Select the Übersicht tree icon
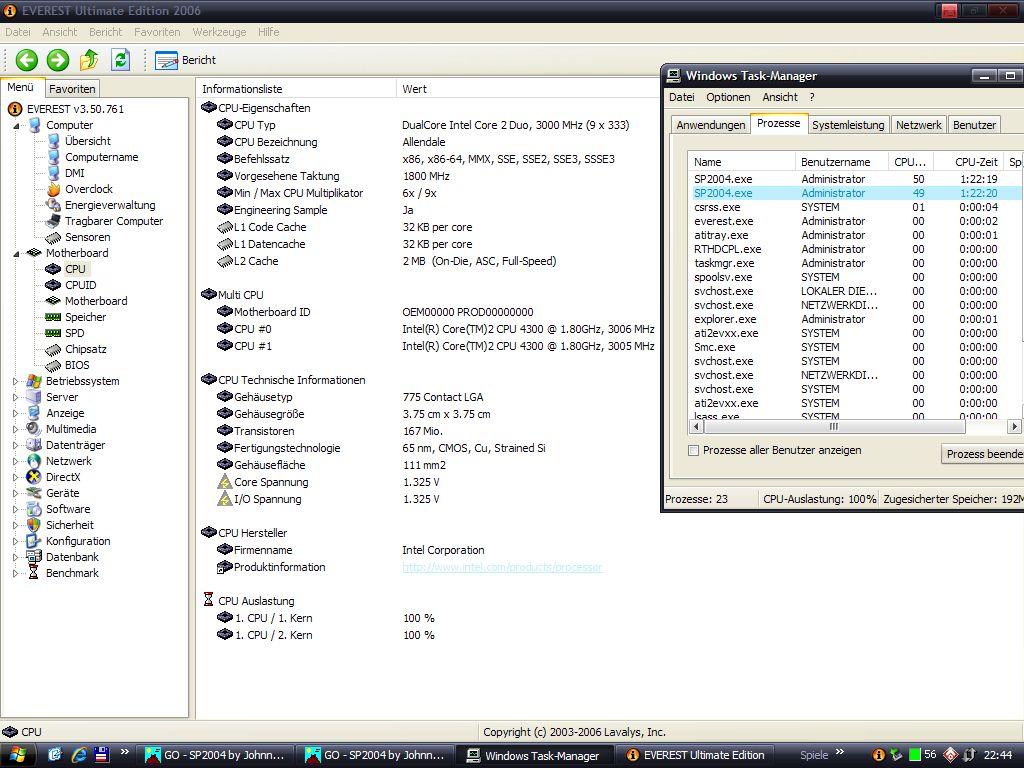The image size is (1024, 768). [x=54, y=141]
